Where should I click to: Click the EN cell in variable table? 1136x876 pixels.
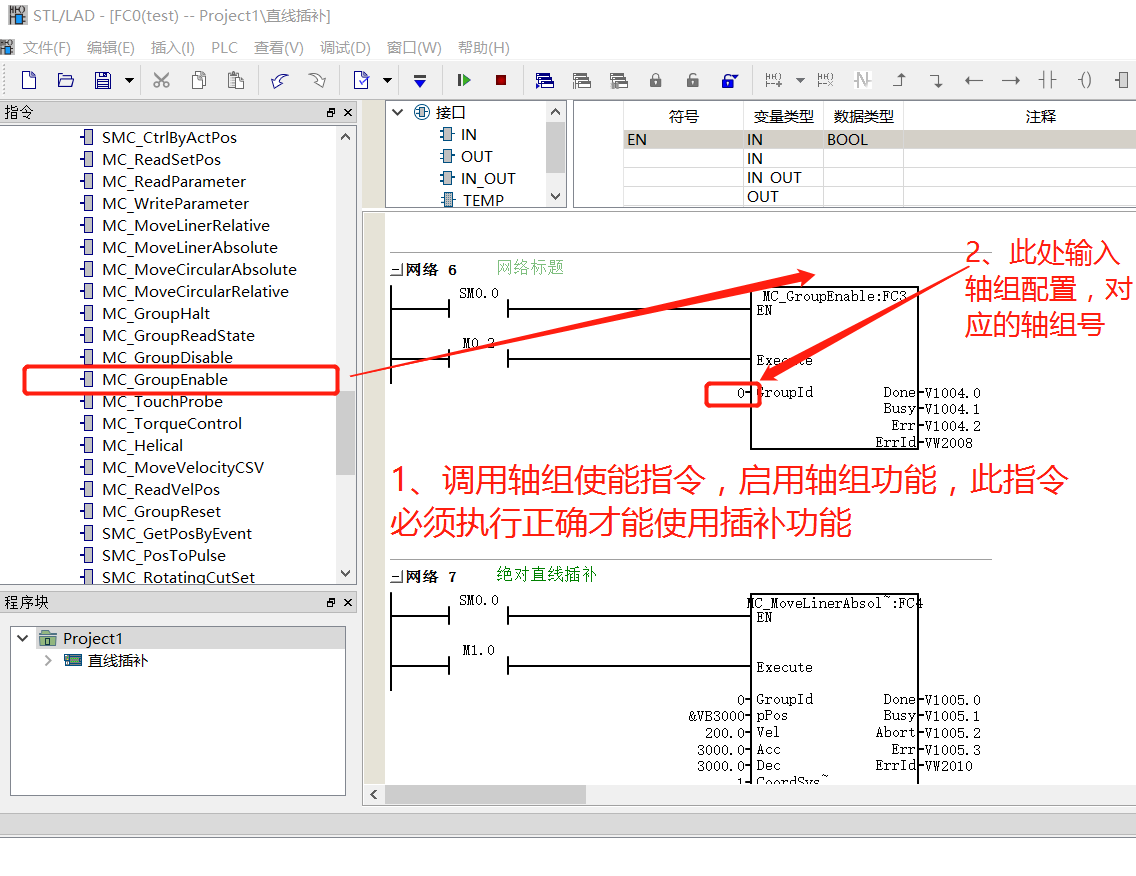coord(683,139)
